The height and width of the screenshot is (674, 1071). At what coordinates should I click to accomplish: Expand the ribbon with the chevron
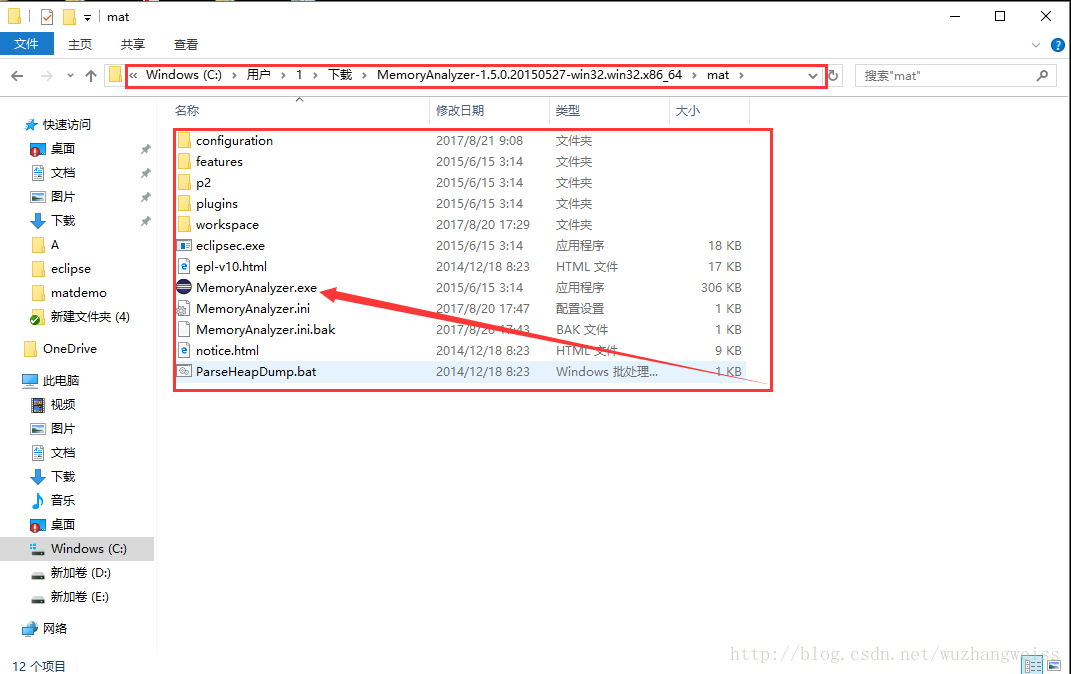[x=1035, y=45]
